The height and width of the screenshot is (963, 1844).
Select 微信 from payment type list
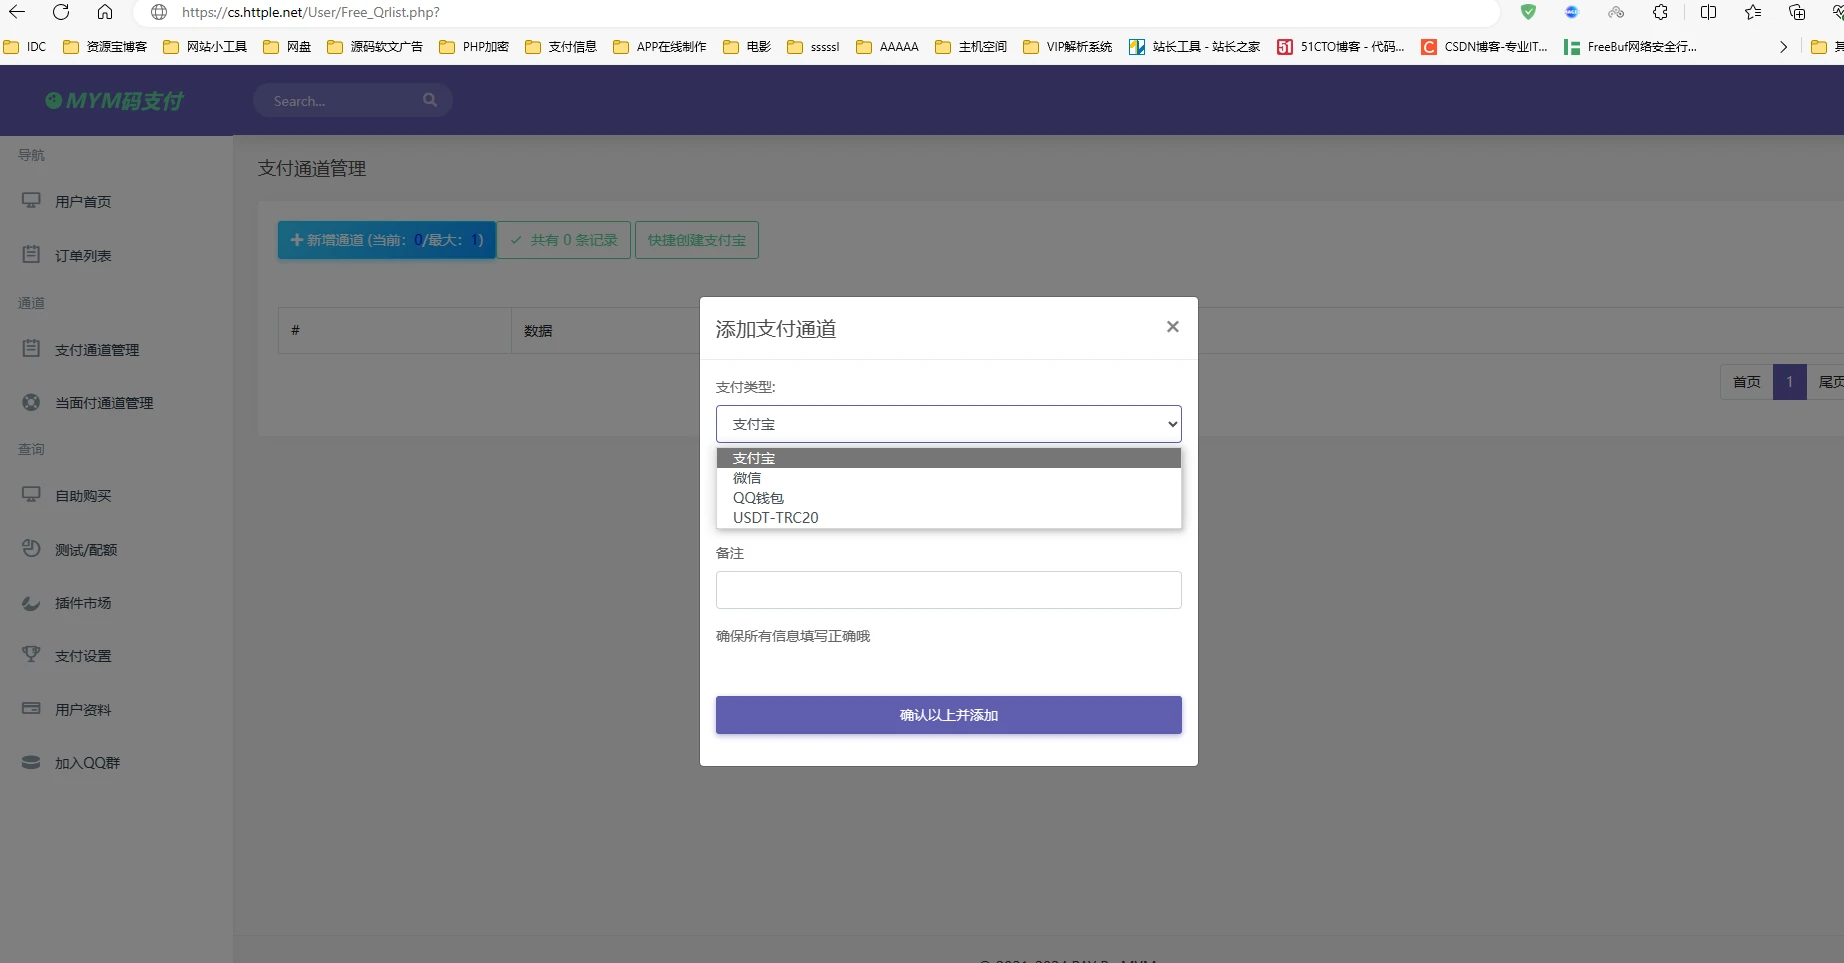747,478
